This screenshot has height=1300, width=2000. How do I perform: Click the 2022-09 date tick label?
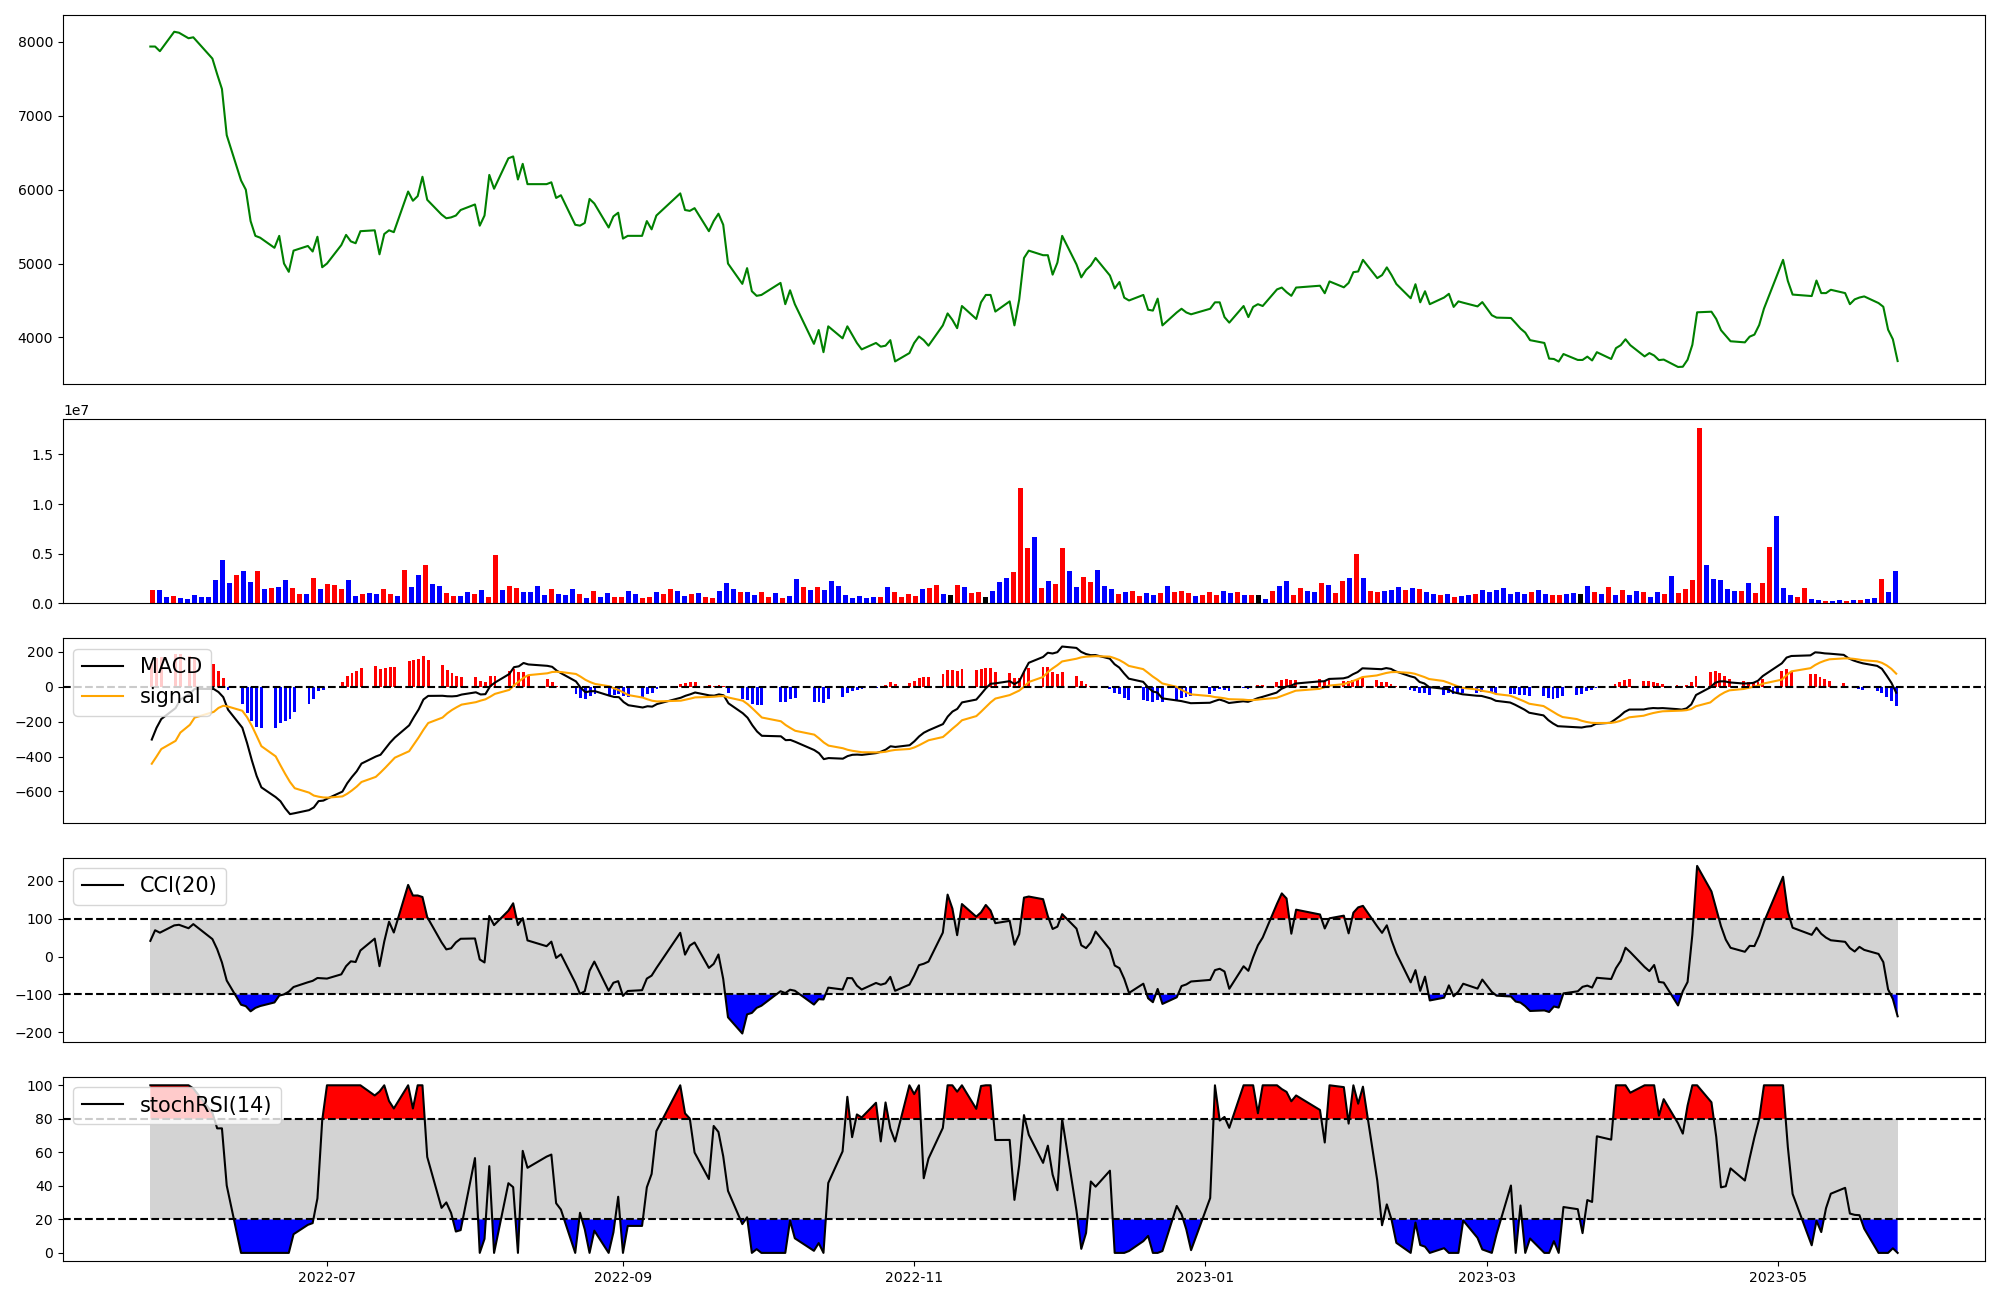coord(623,1277)
